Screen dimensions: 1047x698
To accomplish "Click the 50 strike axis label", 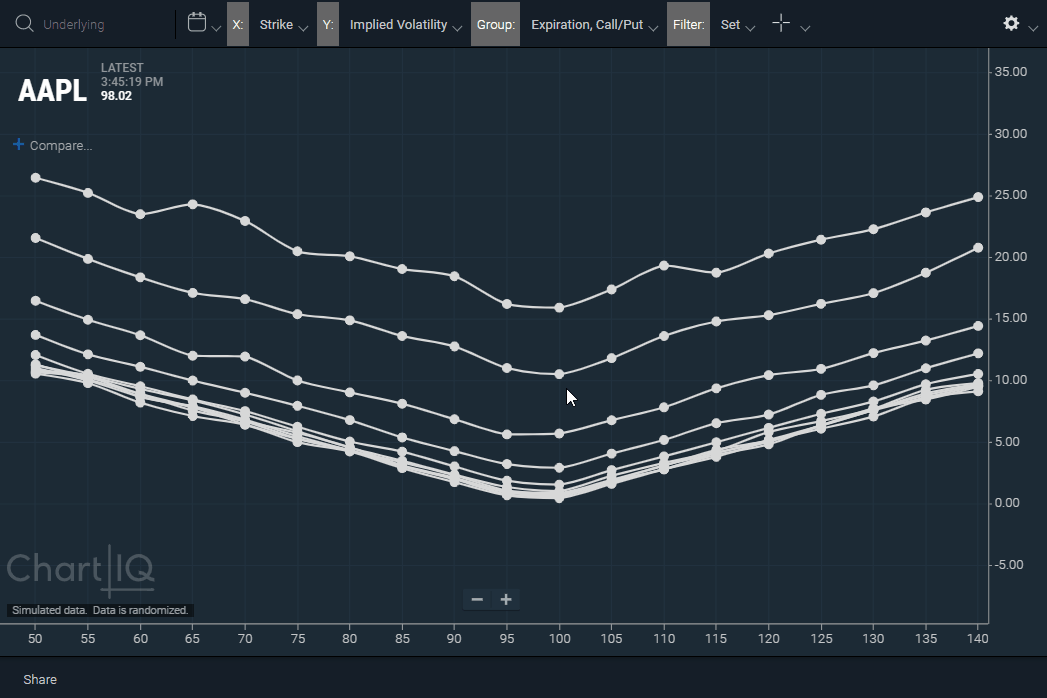I will pos(35,639).
